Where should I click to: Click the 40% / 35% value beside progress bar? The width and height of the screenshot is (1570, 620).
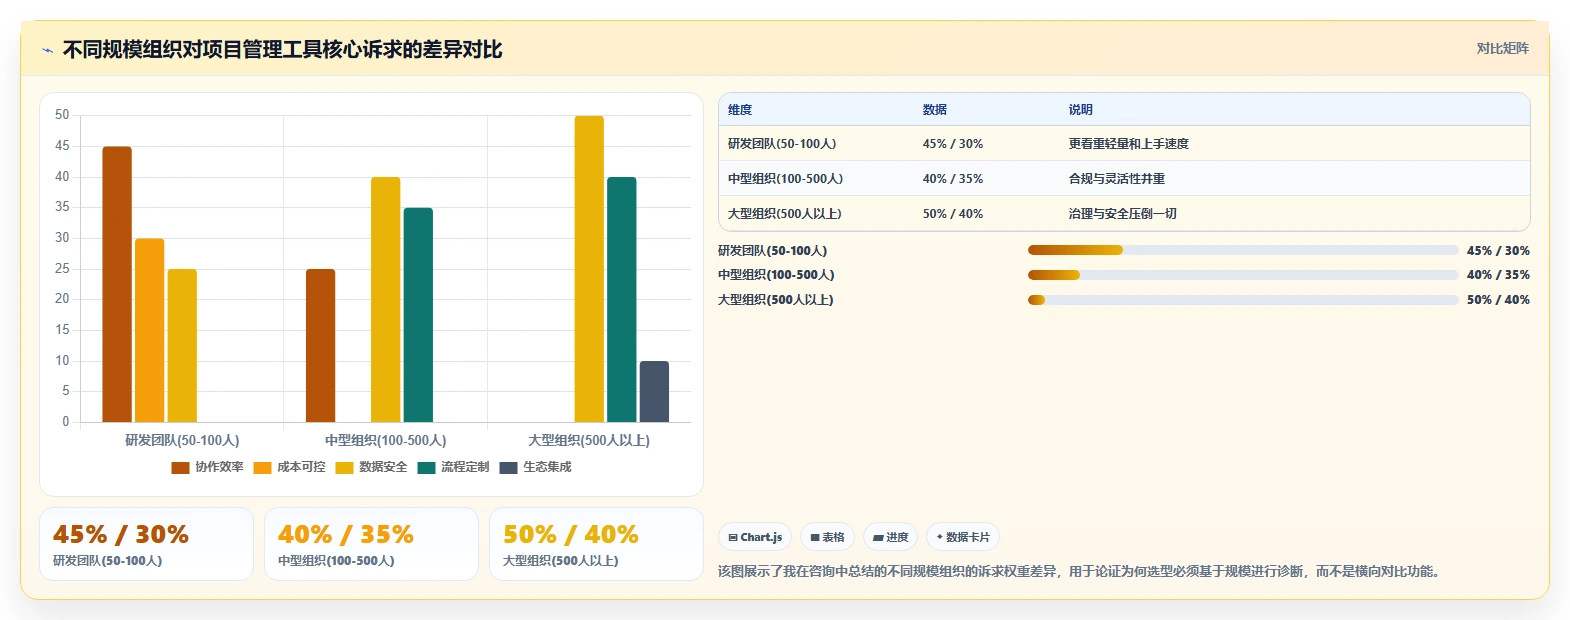[1498, 275]
